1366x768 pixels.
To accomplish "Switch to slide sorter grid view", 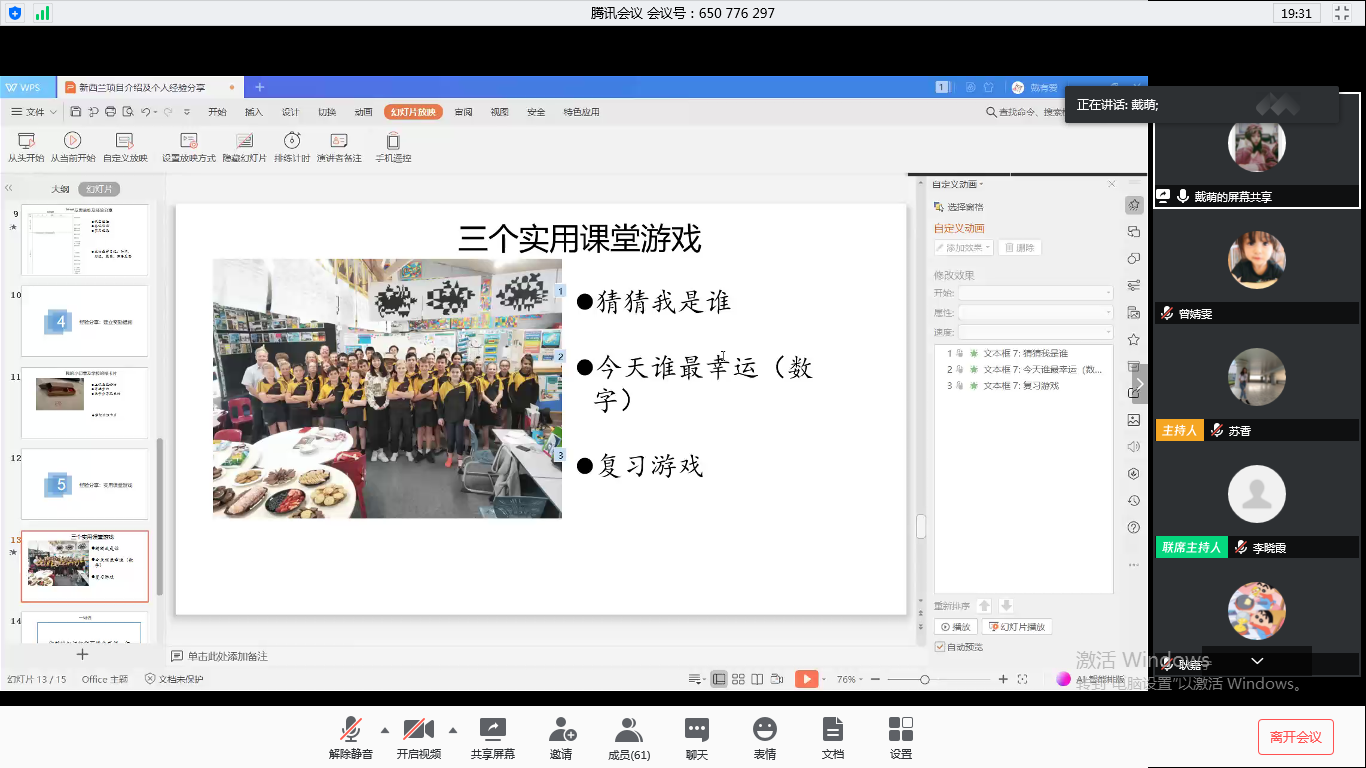I will point(738,679).
